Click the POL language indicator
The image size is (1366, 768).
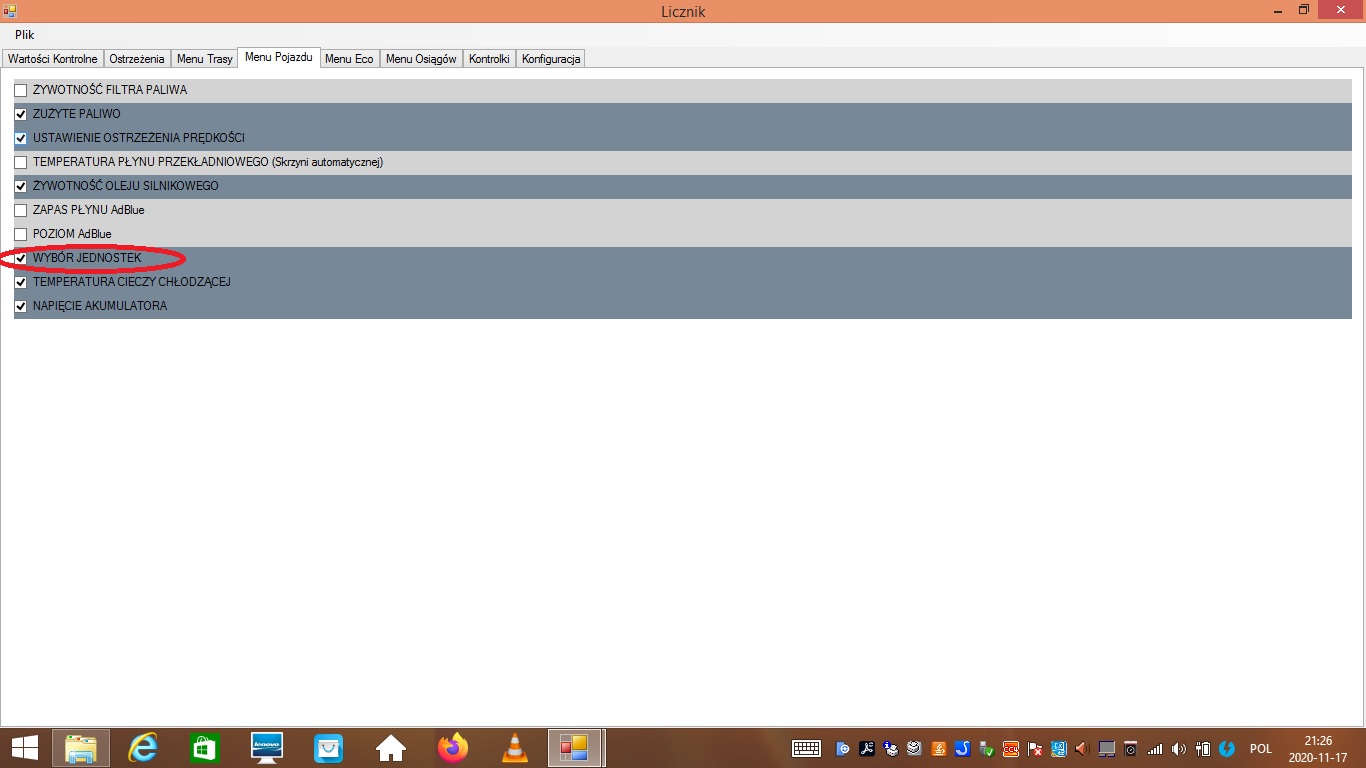tap(1260, 748)
